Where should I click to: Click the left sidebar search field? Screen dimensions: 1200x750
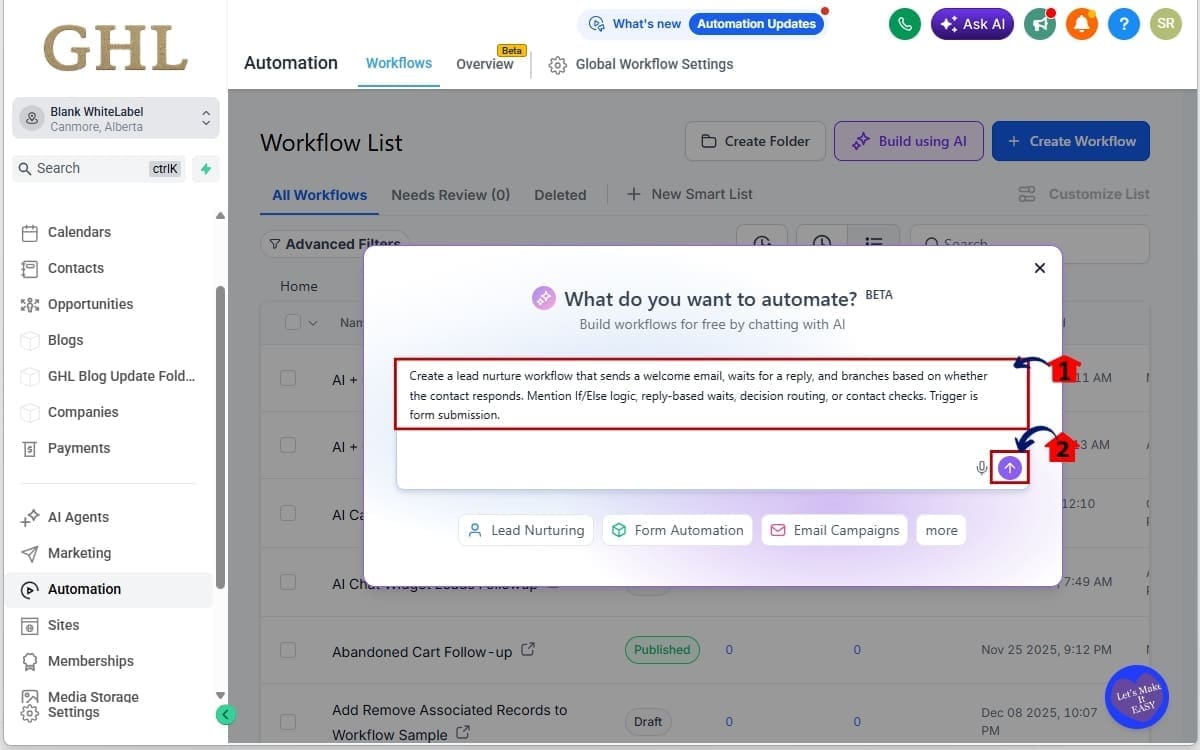point(98,169)
